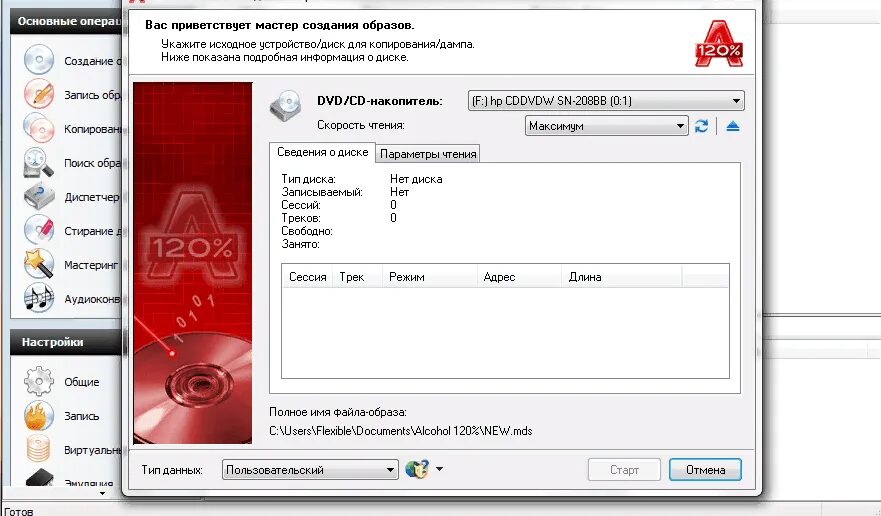Click the Общие settings link

[x=81, y=382]
